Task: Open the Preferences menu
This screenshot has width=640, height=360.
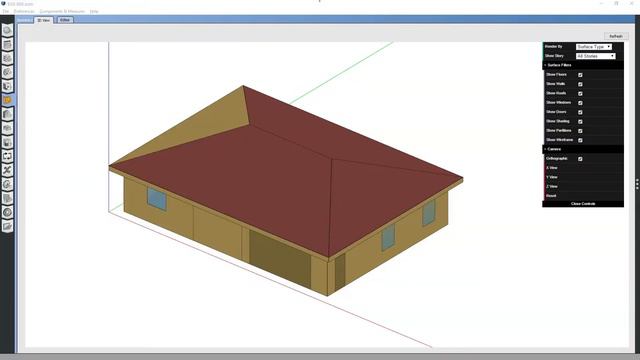Action: tap(24, 11)
